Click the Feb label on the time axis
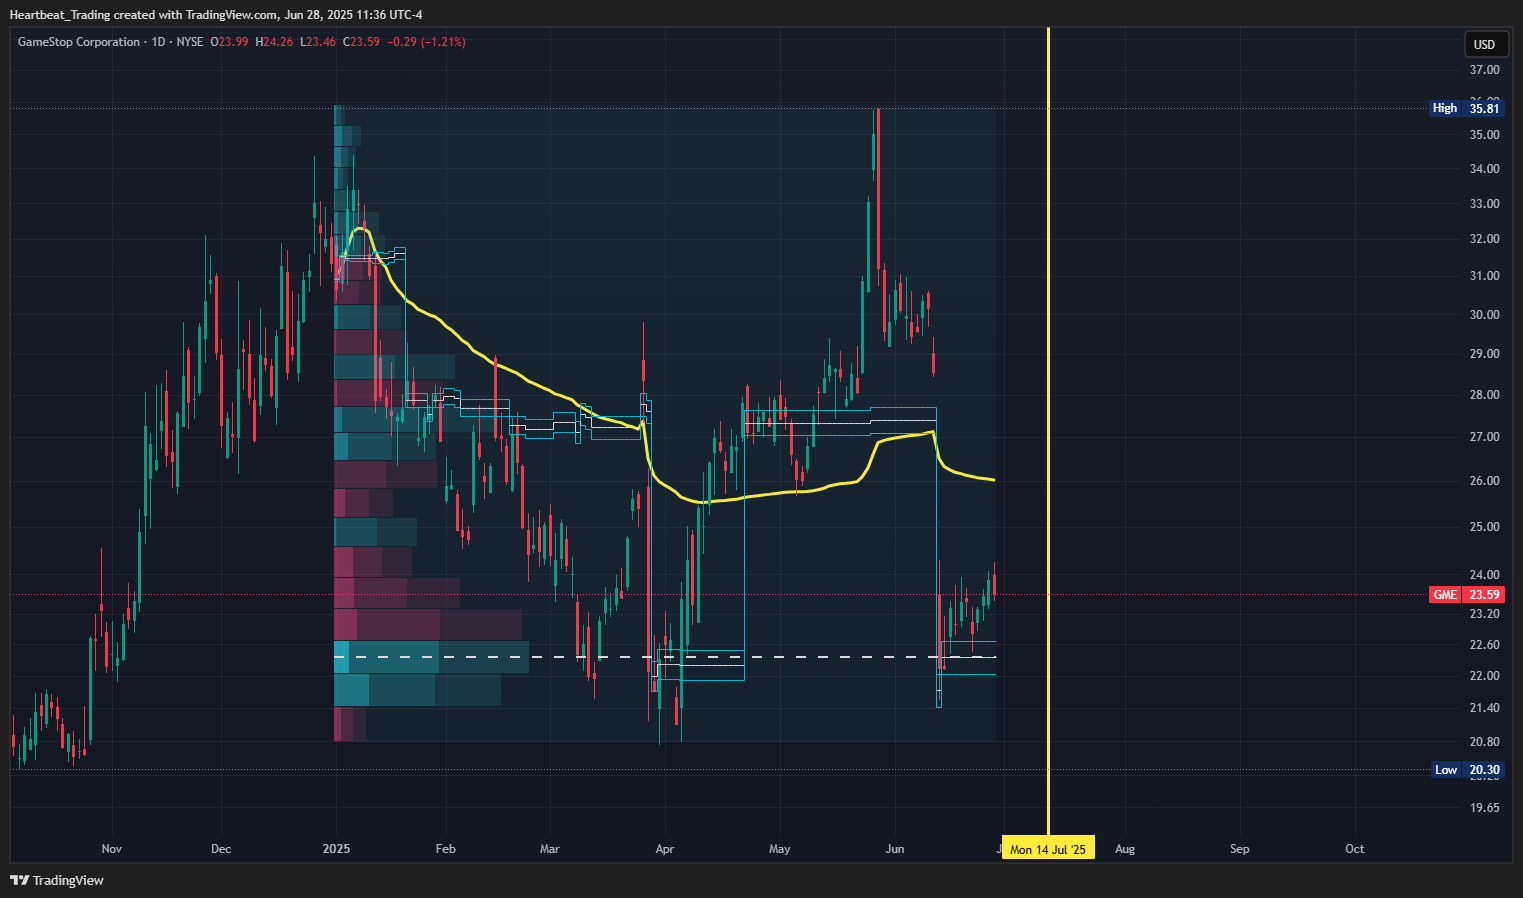Image resolution: width=1523 pixels, height=898 pixels. (x=446, y=849)
